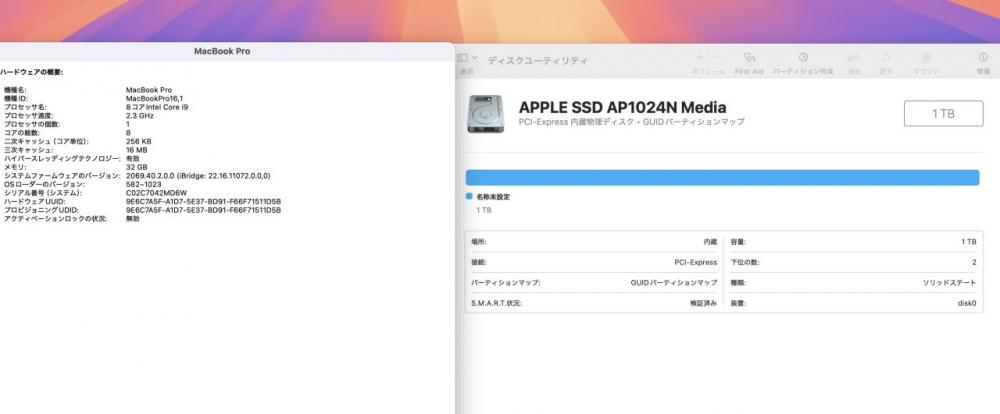Click the blue disk usage bar
The width and height of the screenshot is (1000, 414).
tap(722, 178)
